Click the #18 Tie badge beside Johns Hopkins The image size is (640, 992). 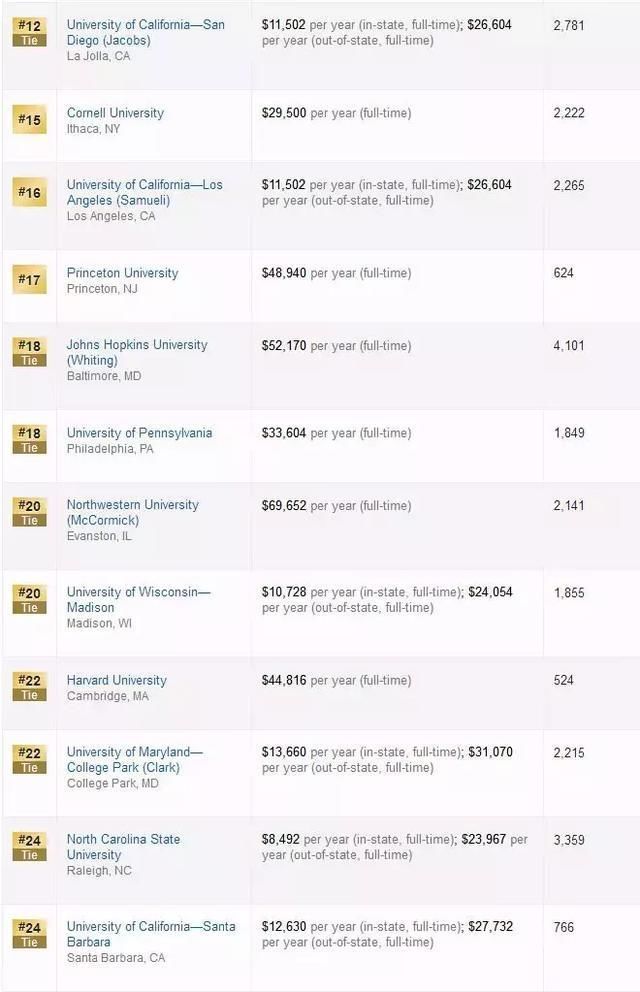[x=29, y=352]
